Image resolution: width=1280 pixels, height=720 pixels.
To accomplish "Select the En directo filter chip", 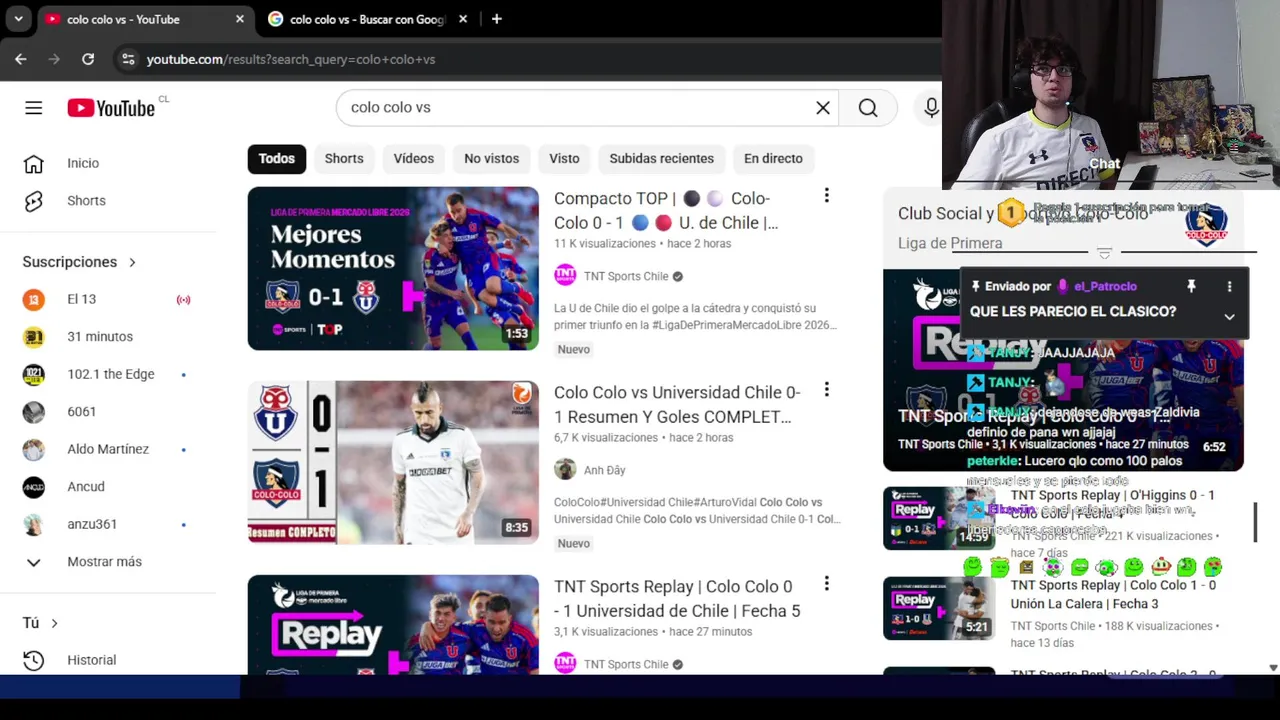I will tap(773, 159).
